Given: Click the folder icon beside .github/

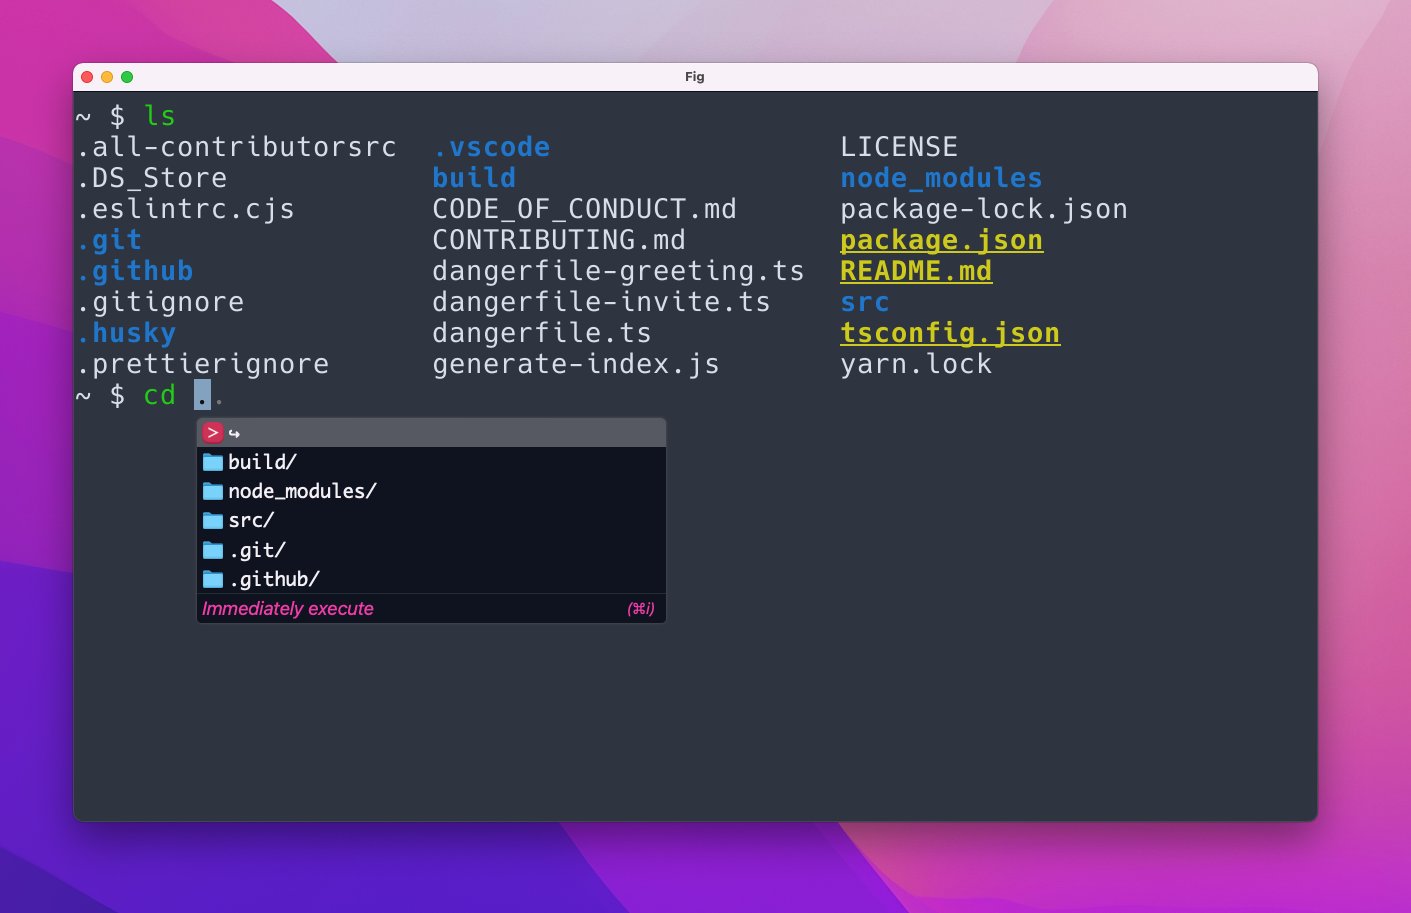Looking at the screenshot, I should coord(213,579).
